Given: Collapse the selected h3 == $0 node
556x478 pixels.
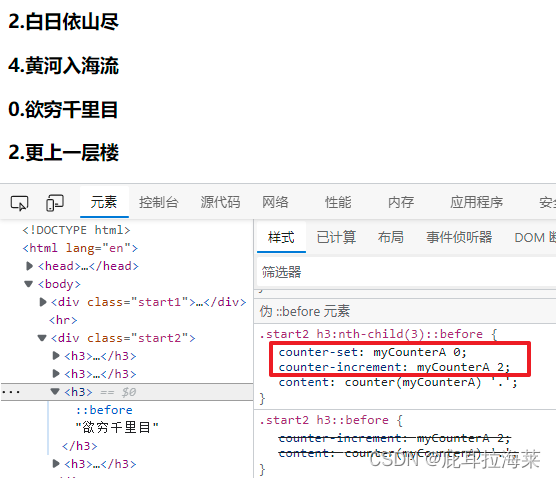Looking at the screenshot, I should click(55, 391).
